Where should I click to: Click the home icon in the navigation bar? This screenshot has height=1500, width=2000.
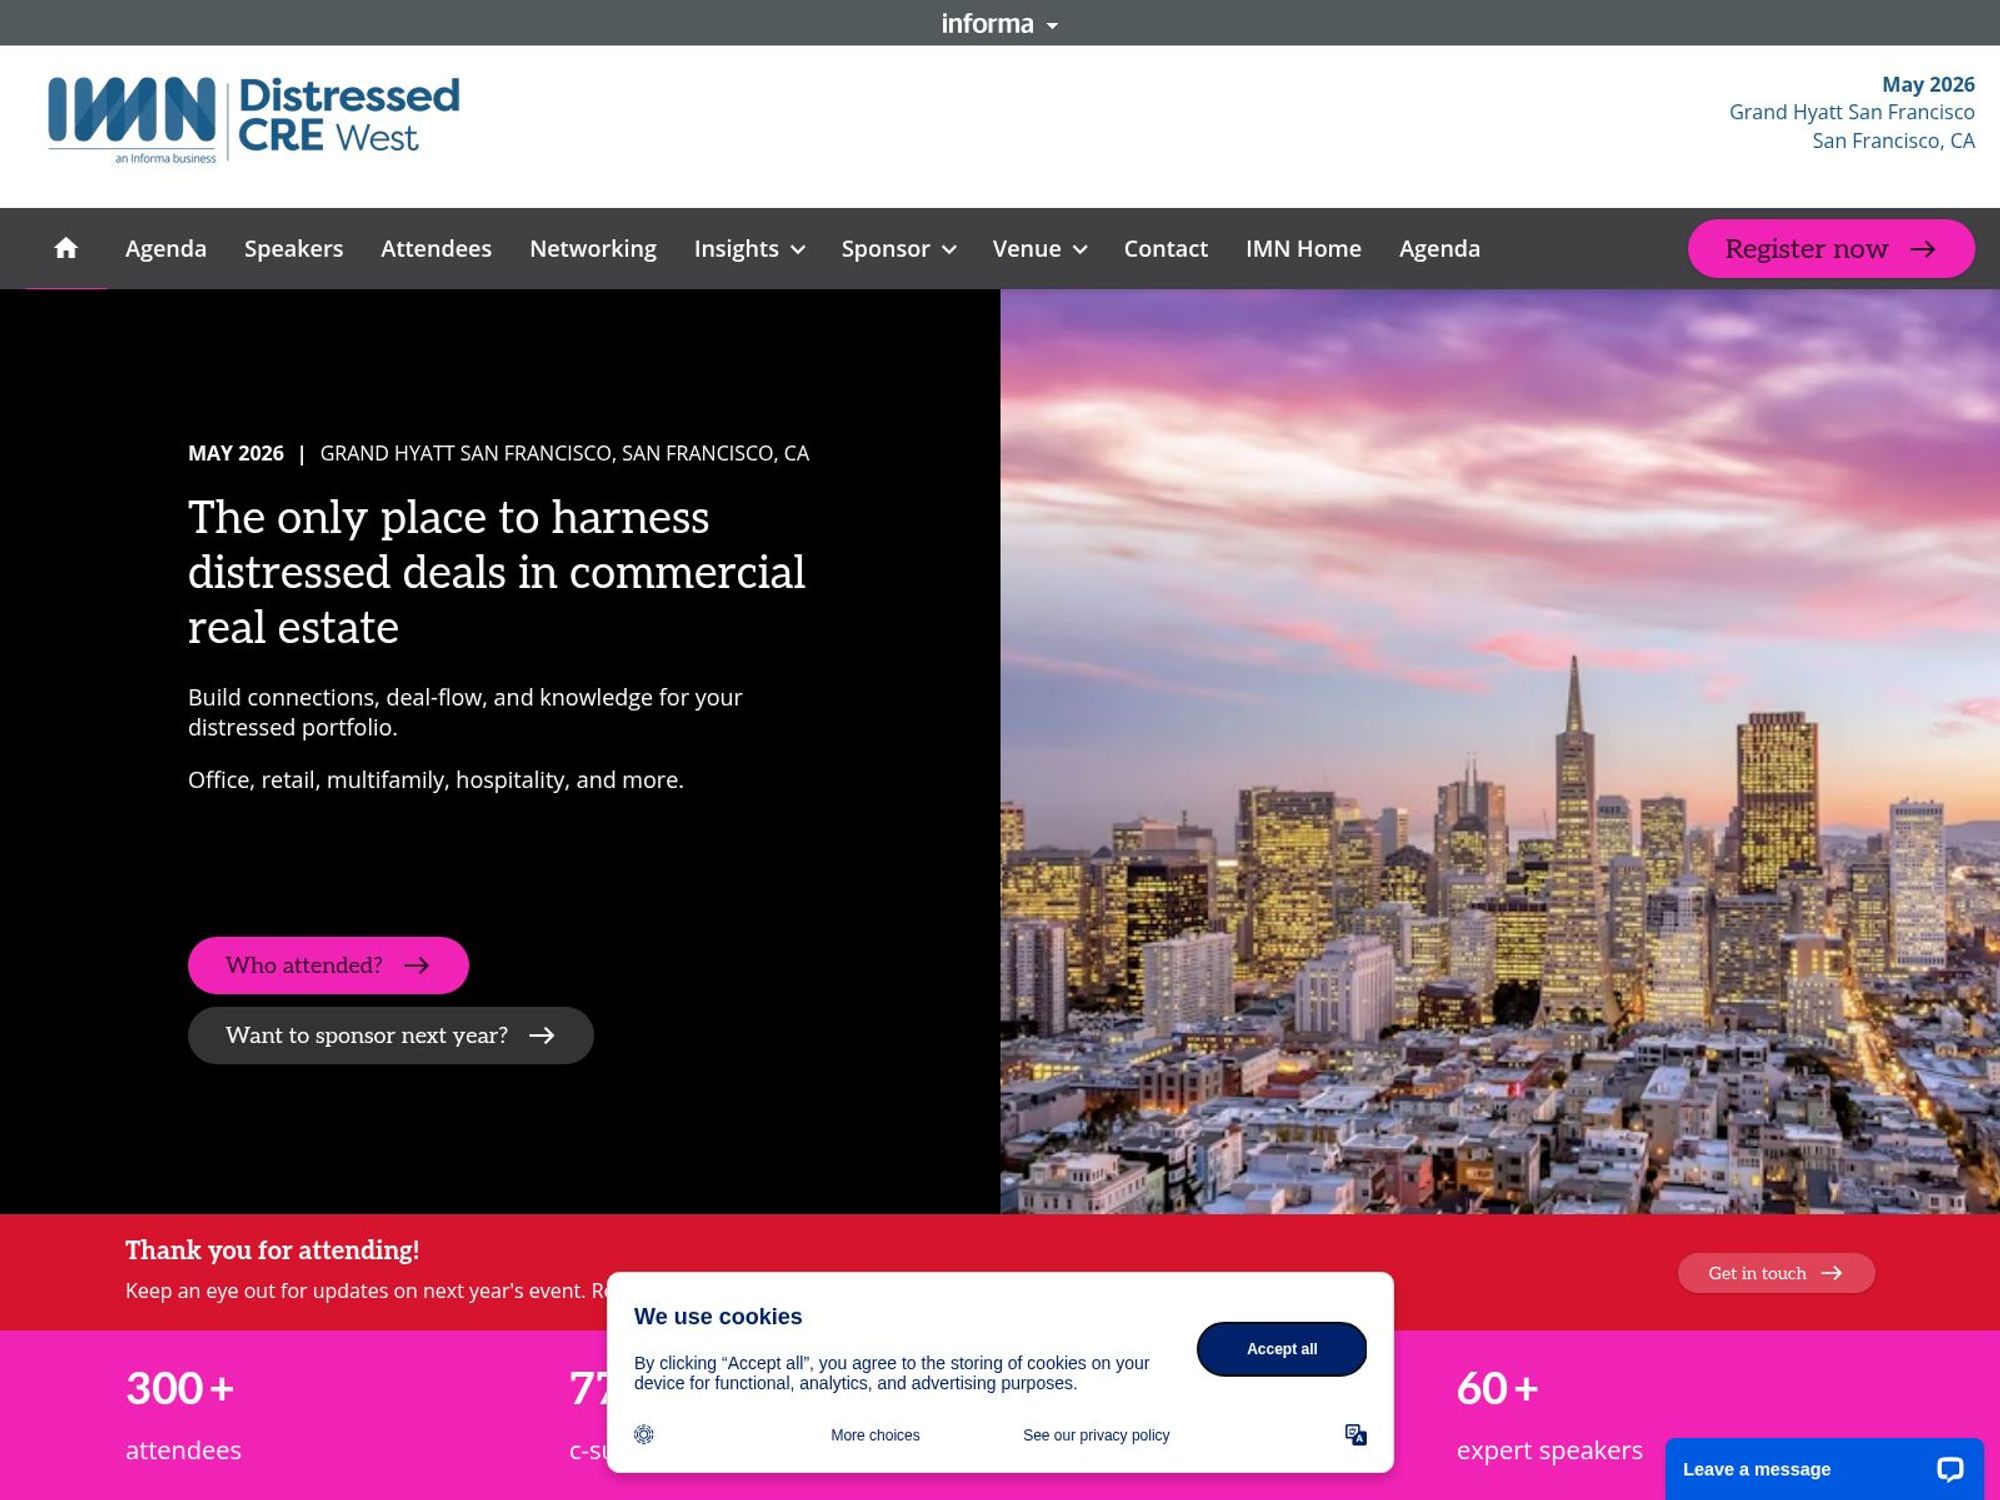click(66, 249)
